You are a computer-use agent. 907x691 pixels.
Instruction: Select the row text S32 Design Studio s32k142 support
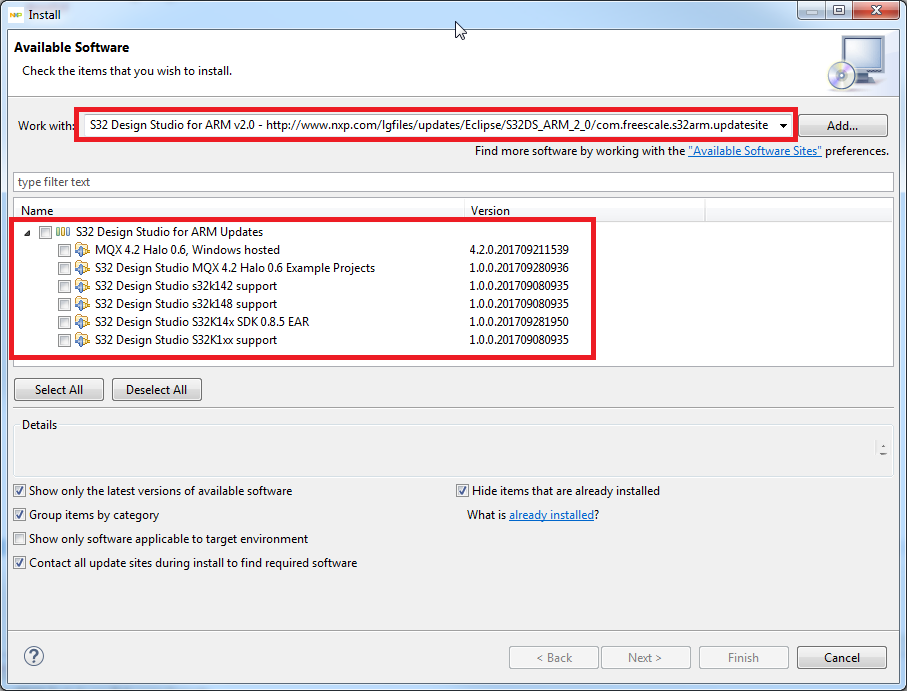(x=186, y=286)
